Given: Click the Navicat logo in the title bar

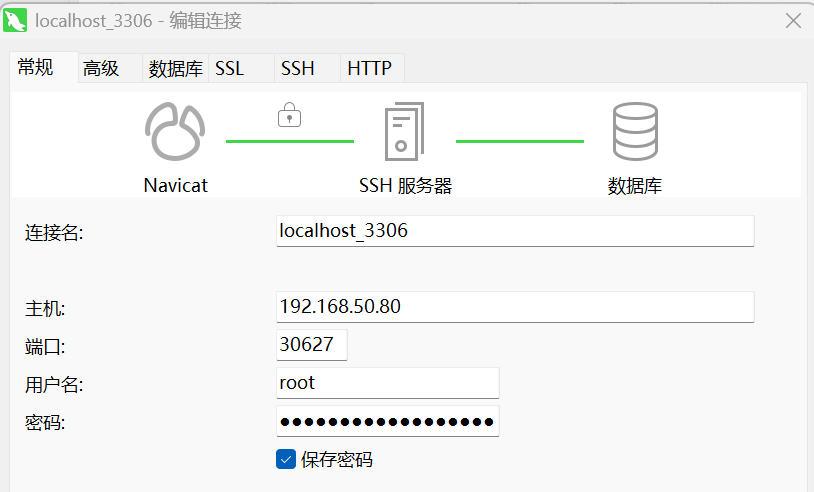Looking at the screenshot, I should point(16,20).
